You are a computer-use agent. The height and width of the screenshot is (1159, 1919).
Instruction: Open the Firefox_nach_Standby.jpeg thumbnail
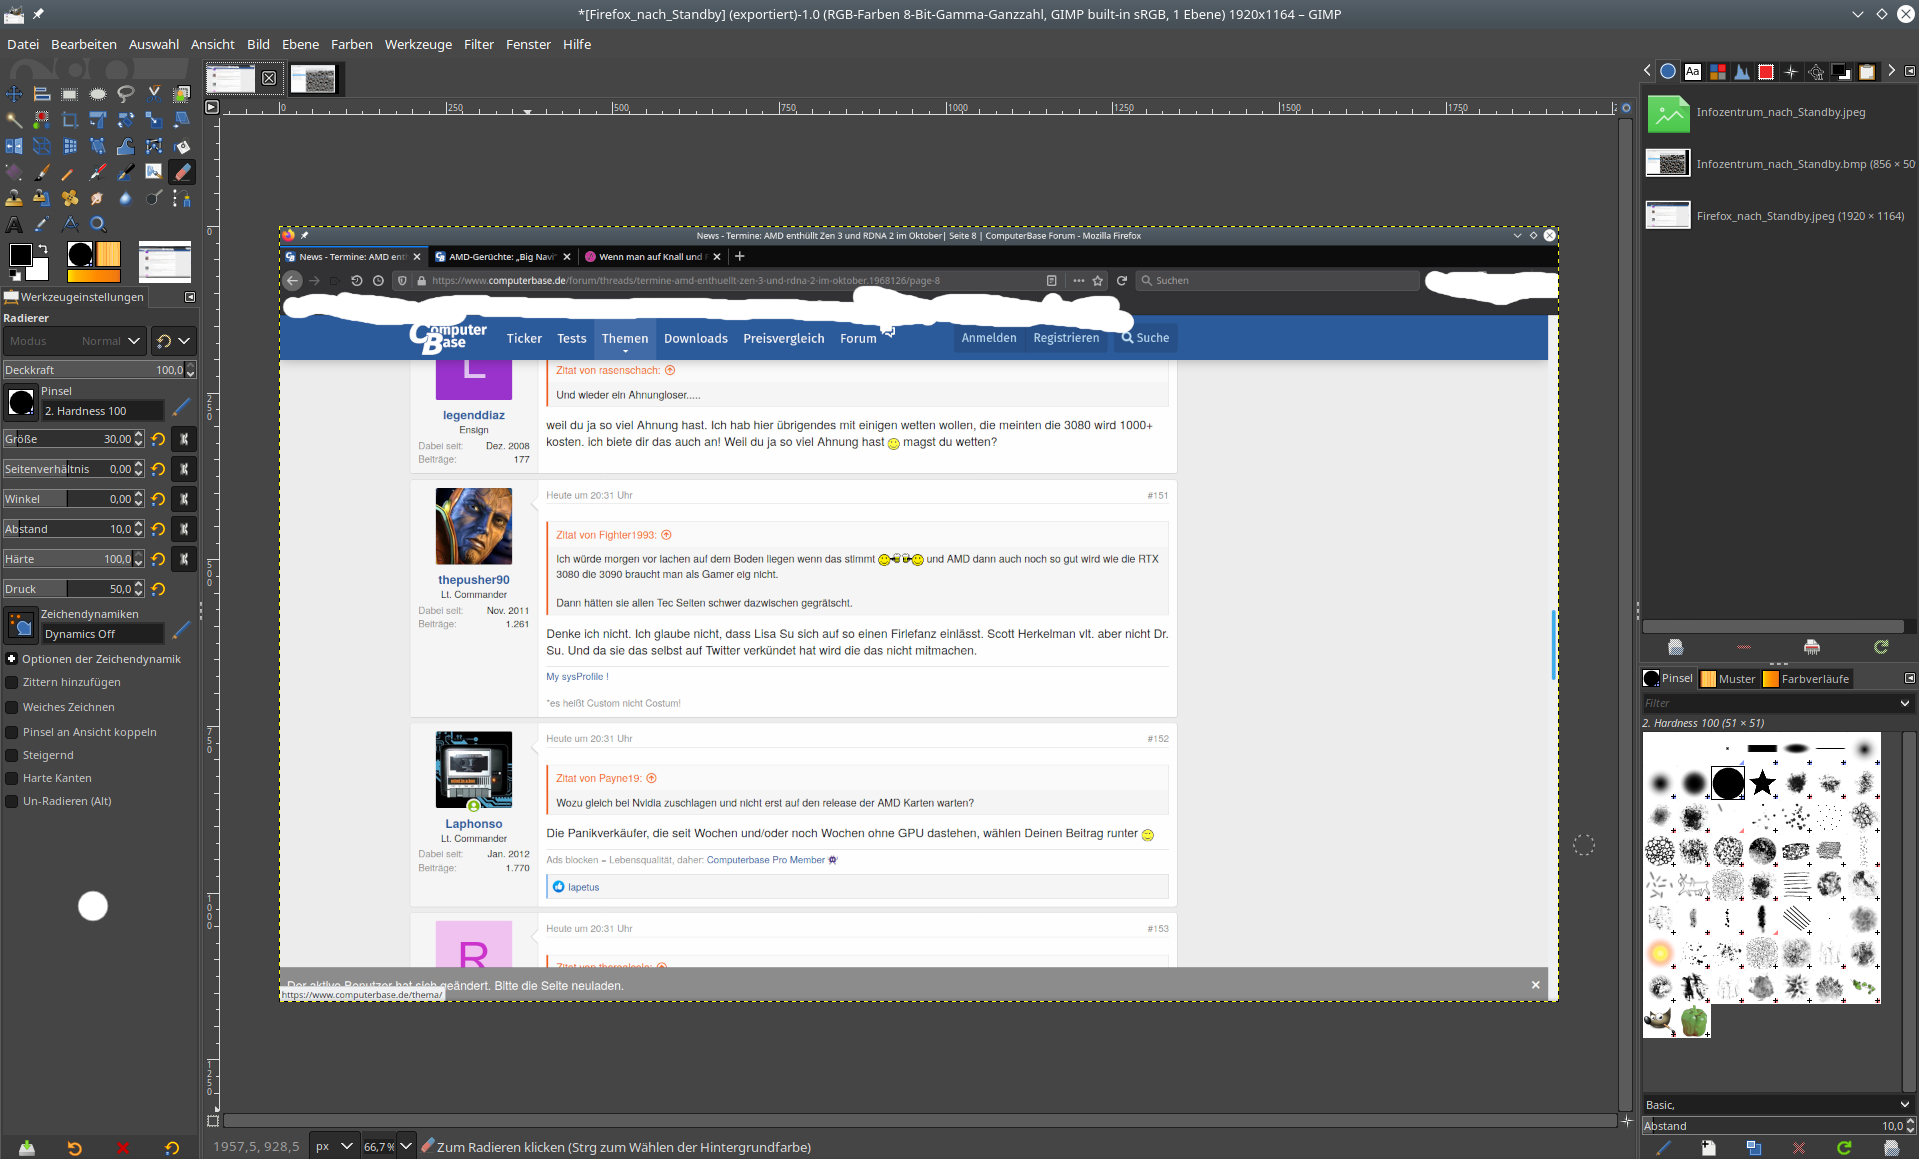pos(1667,215)
